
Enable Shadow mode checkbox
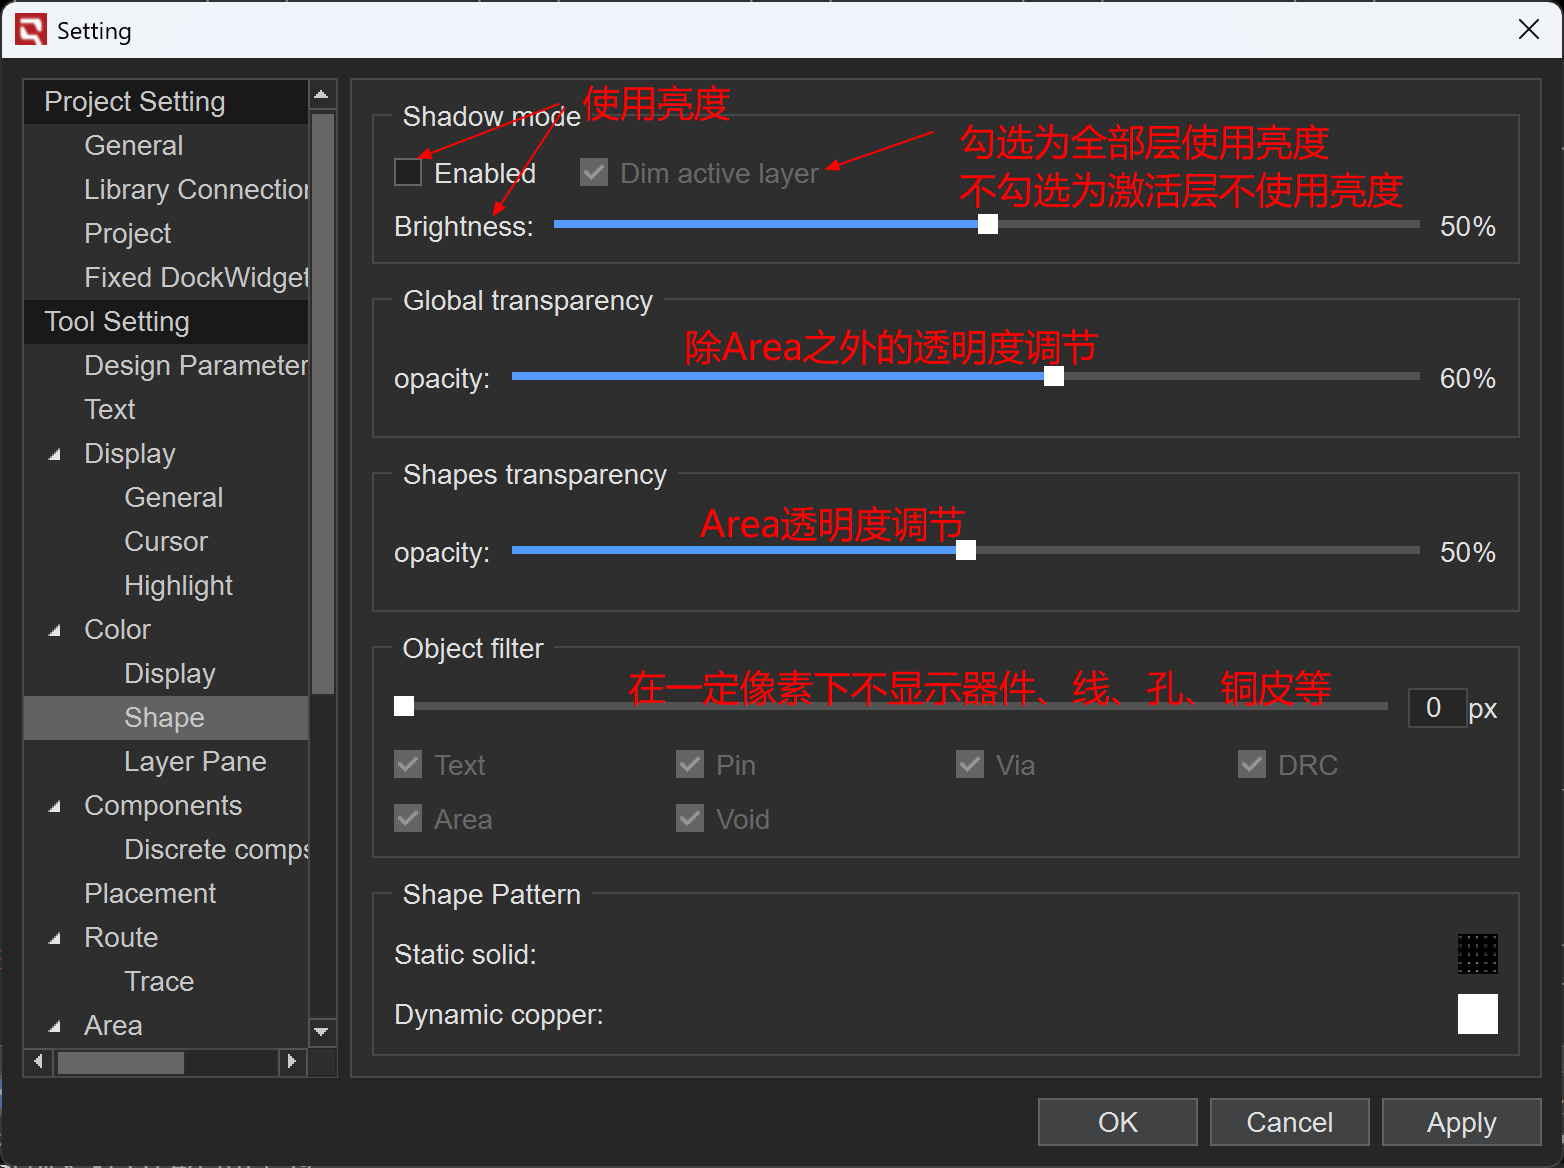pyautogui.click(x=408, y=173)
